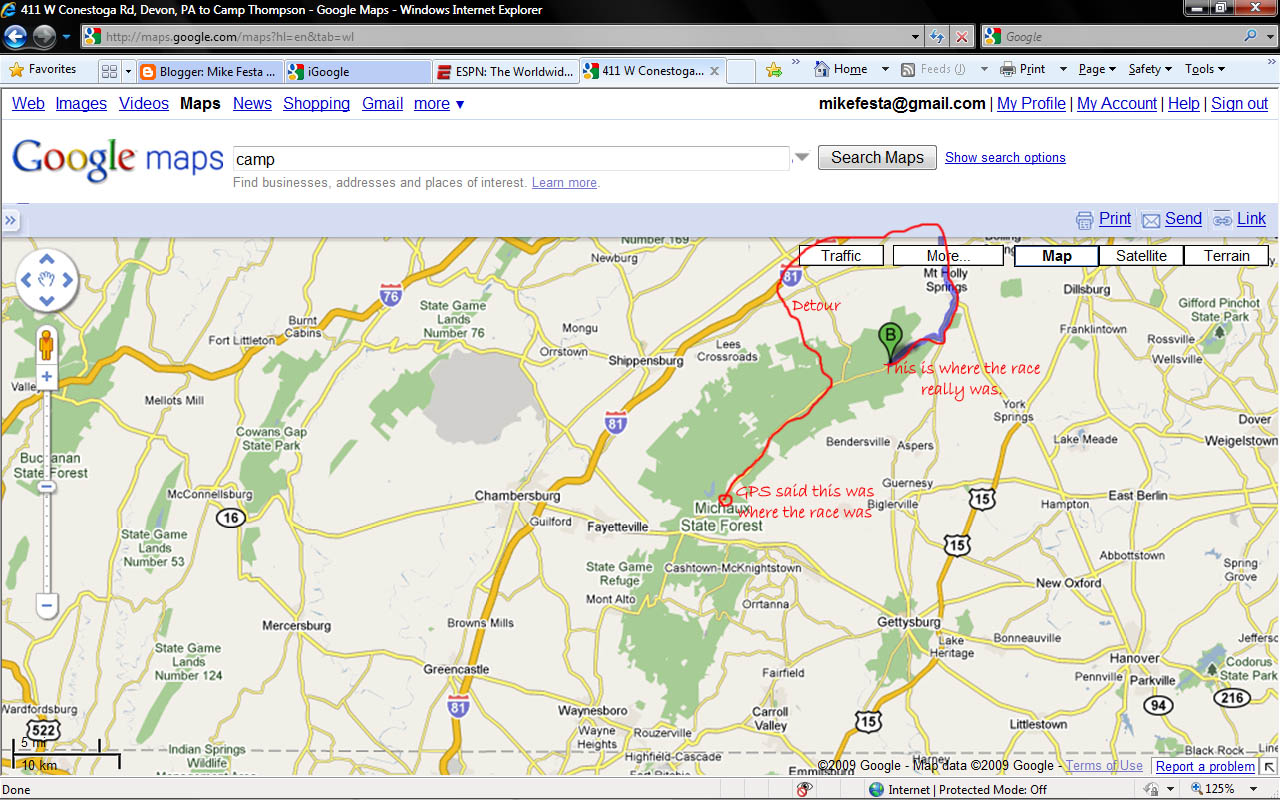The width and height of the screenshot is (1280, 800).
Task: Open the Page menu dropdown
Action: 1097,70
